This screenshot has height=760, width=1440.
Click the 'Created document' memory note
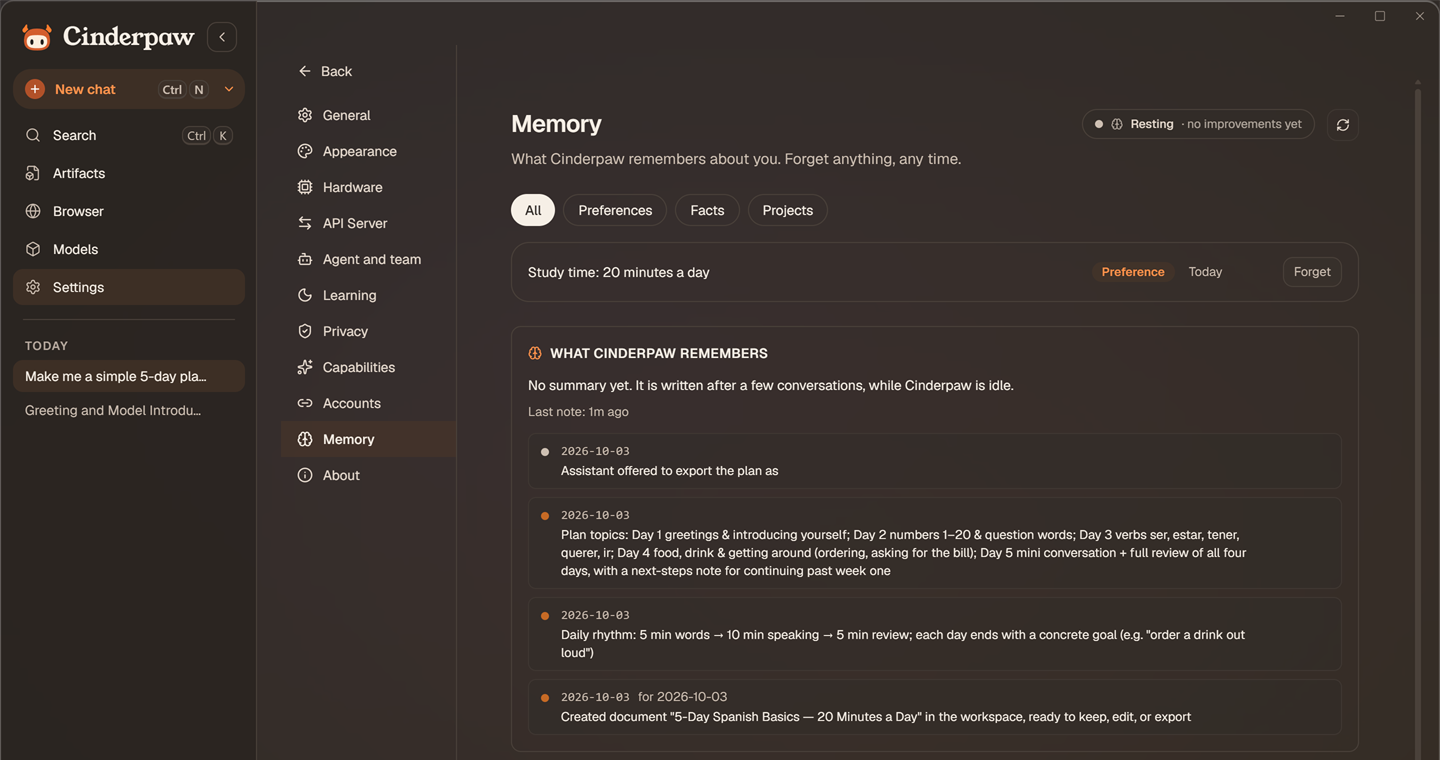pos(935,707)
